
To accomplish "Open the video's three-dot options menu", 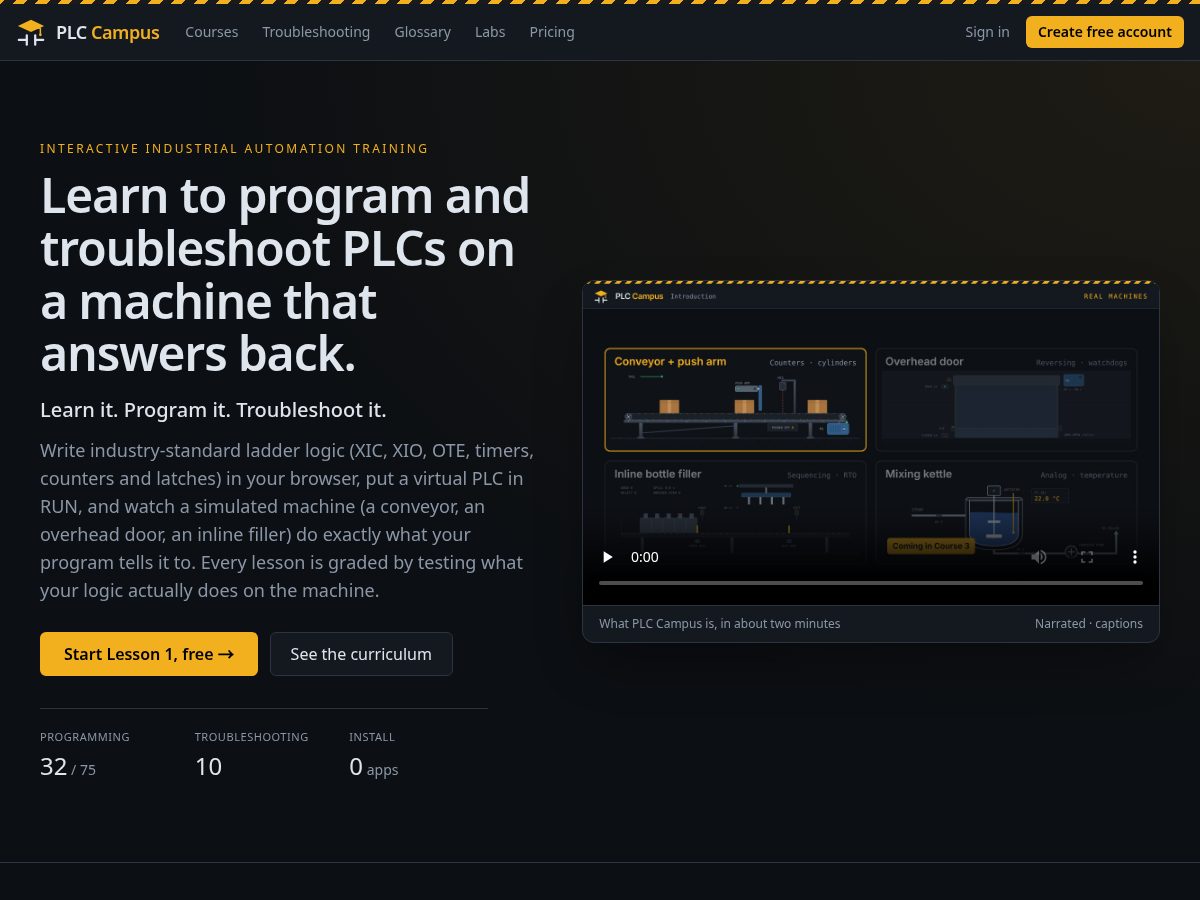I will coord(1135,557).
